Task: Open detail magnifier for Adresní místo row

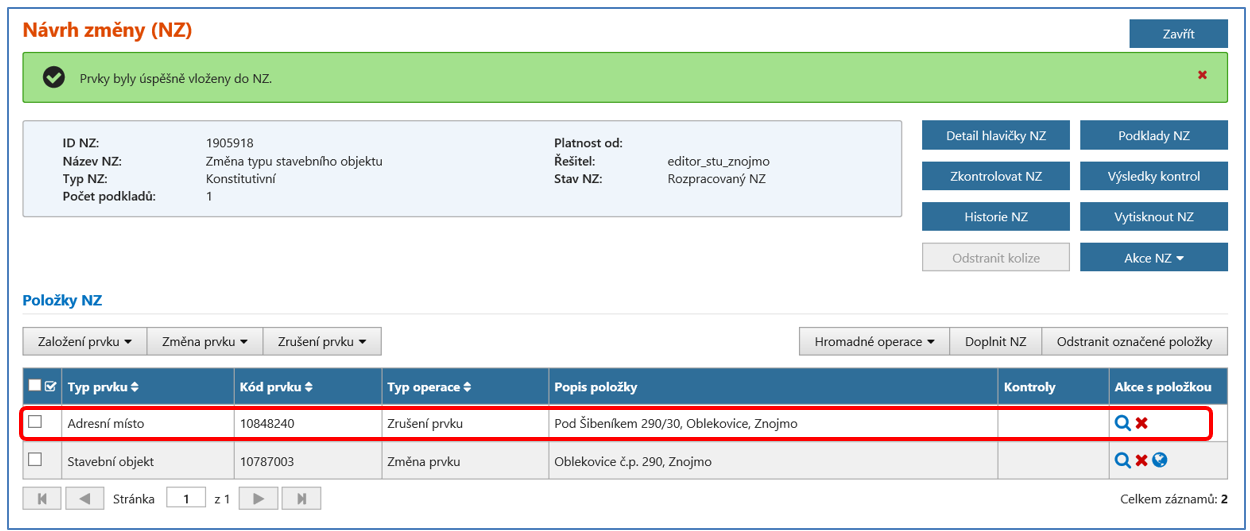Action: (1122, 423)
